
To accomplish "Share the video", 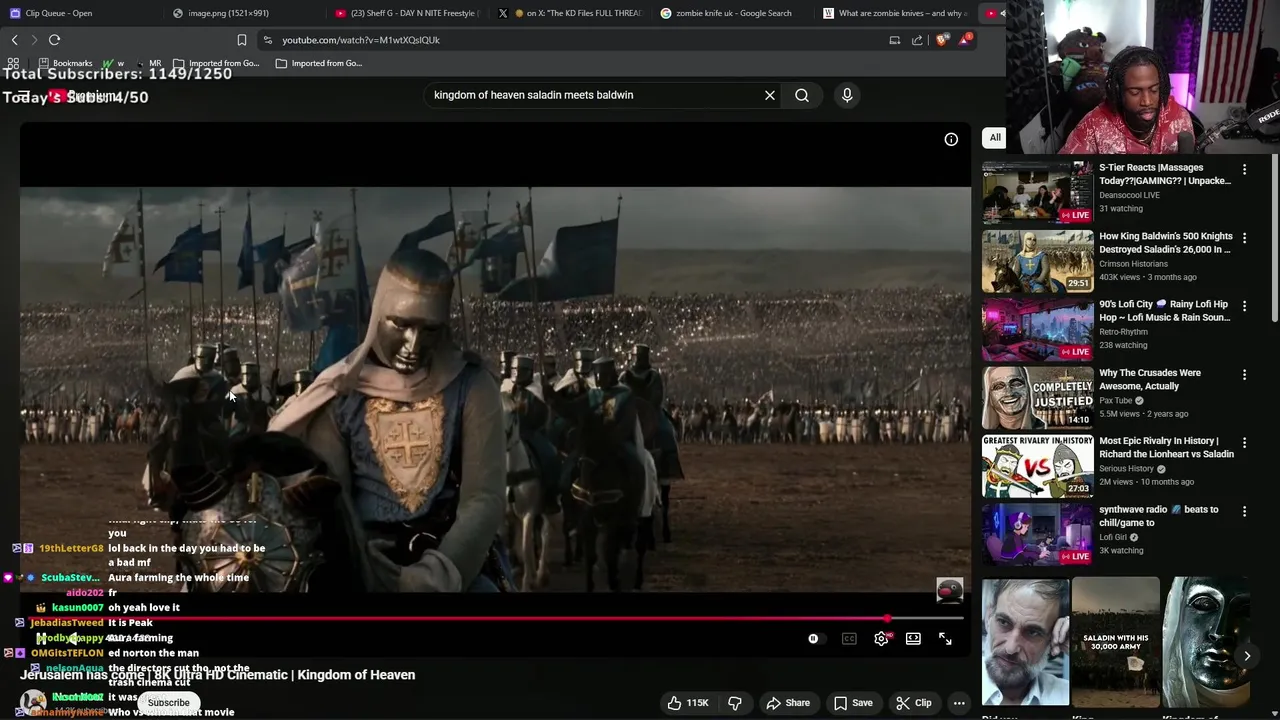I will pyautogui.click(x=787, y=703).
